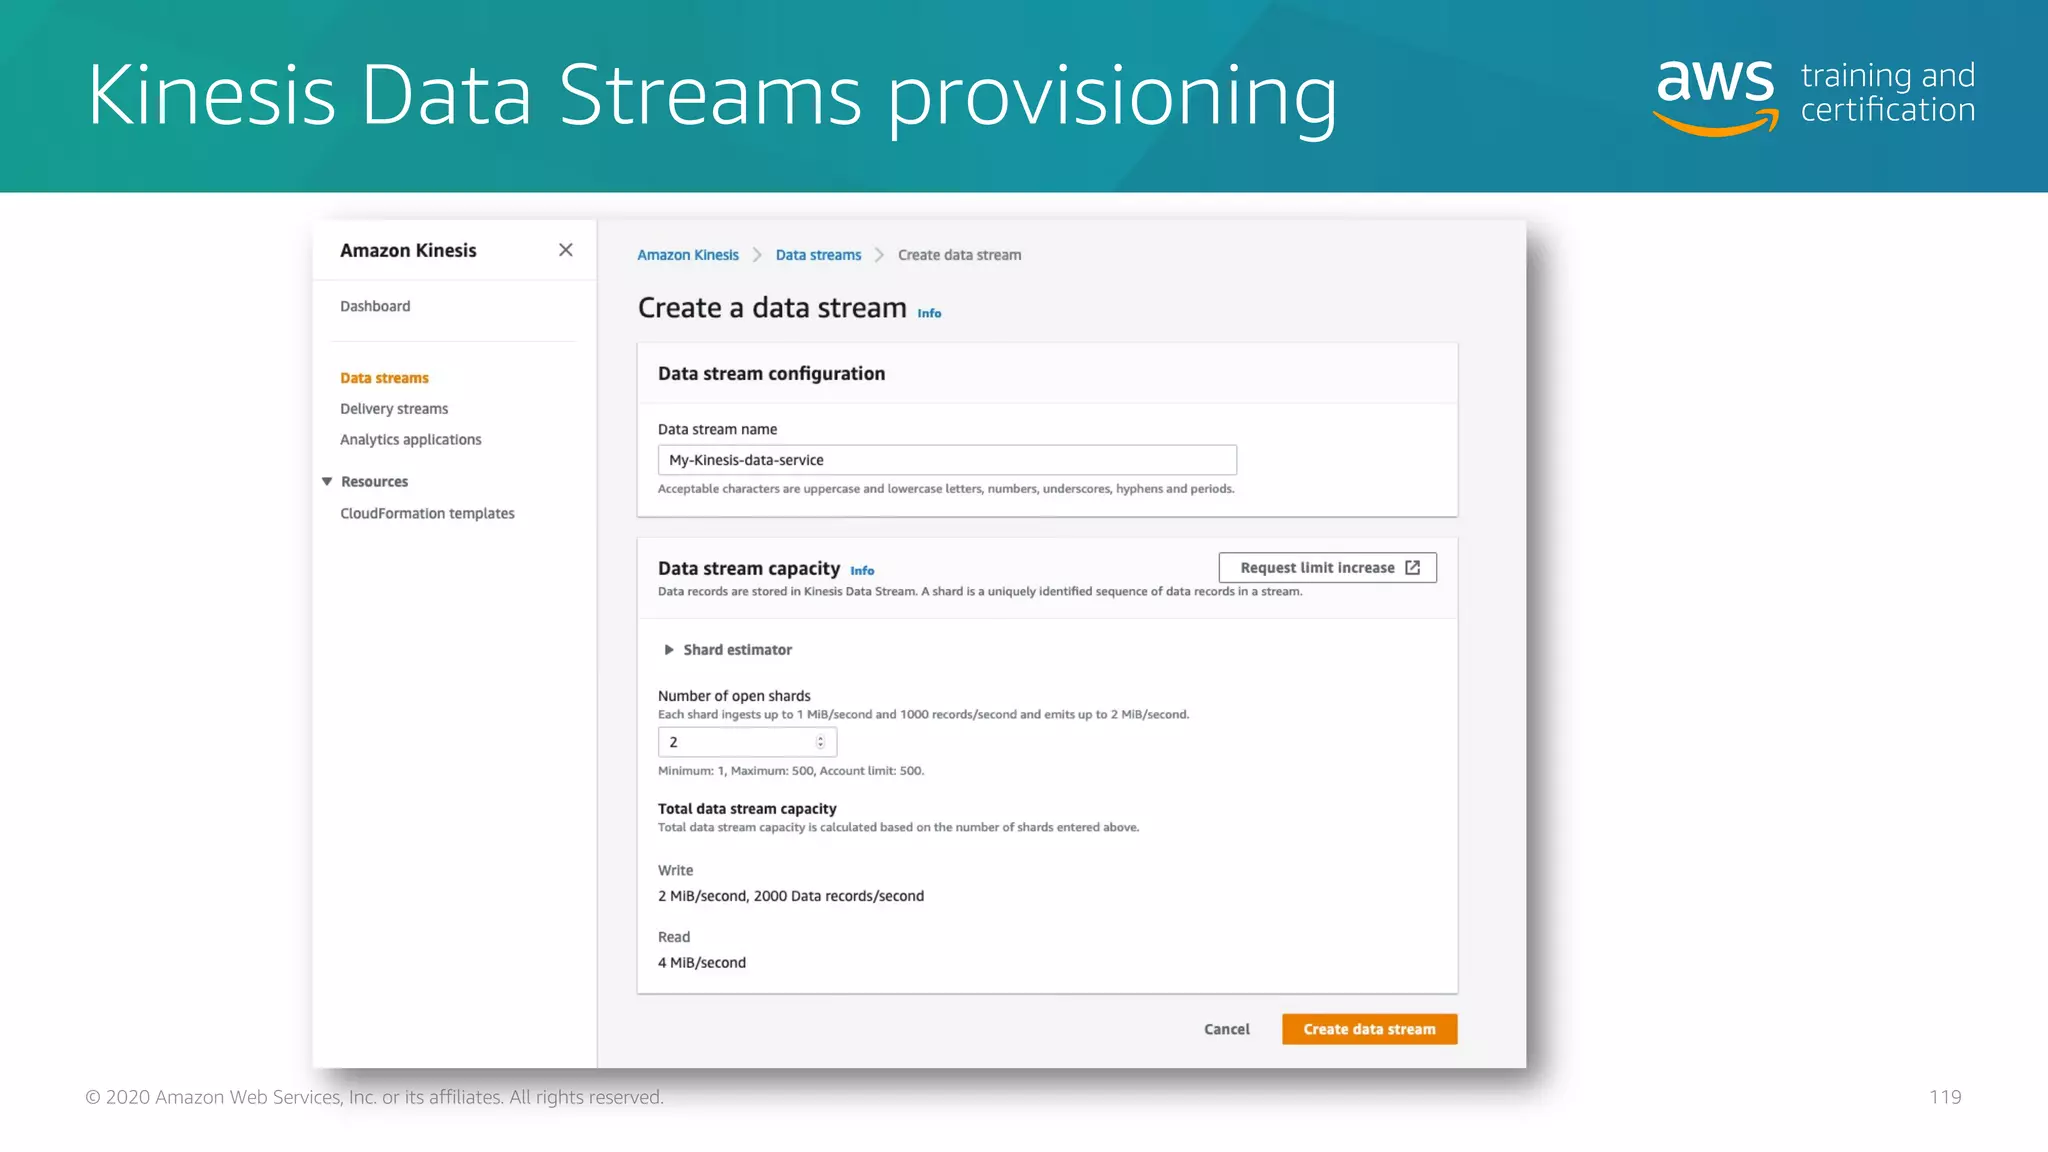
Task: Click the '4 MiB/second' read value
Action: (x=702, y=962)
